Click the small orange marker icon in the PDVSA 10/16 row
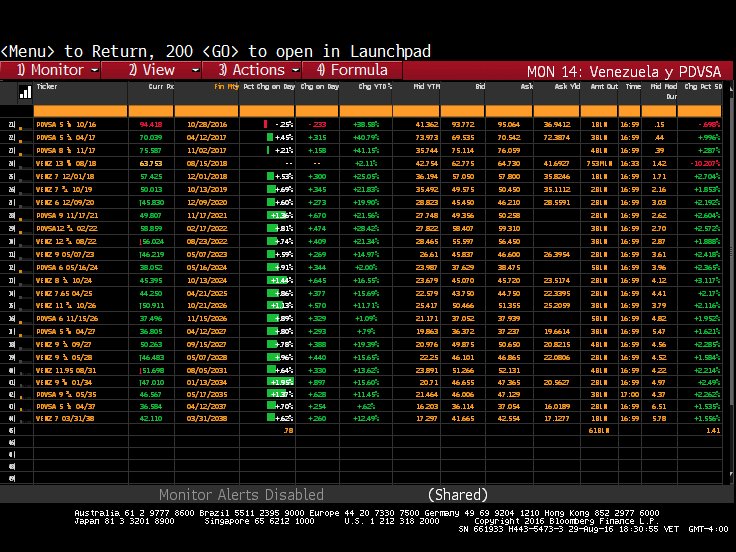Viewport: 736px width, 552px height. 20,127
